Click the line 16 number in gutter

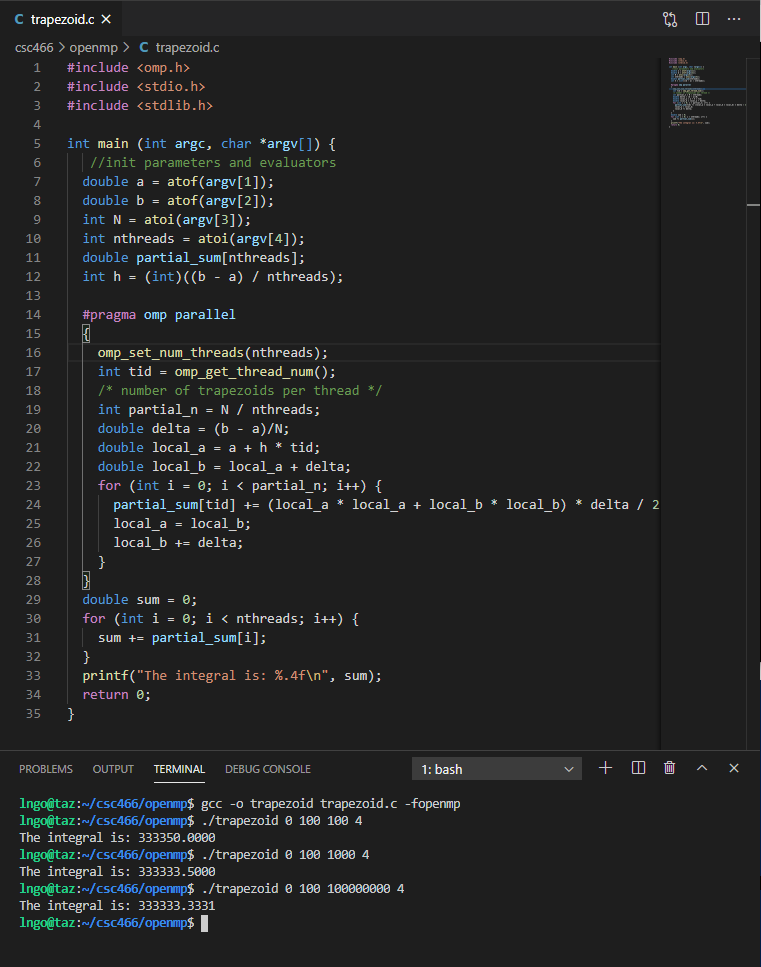click(x=32, y=352)
